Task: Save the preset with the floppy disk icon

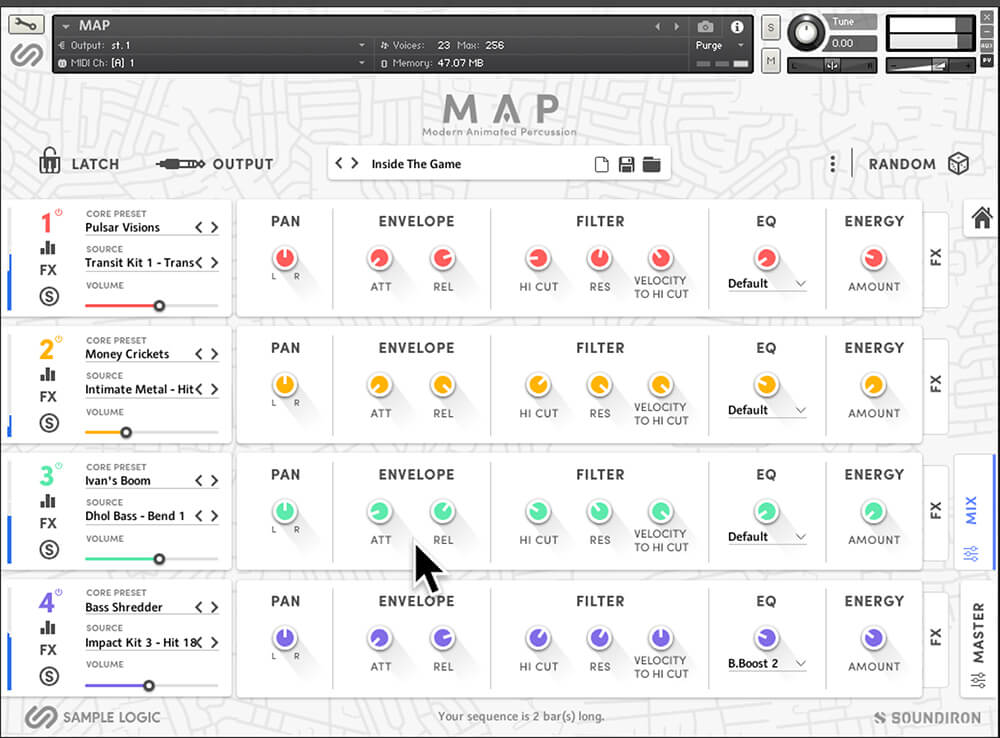Action: (x=627, y=164)
